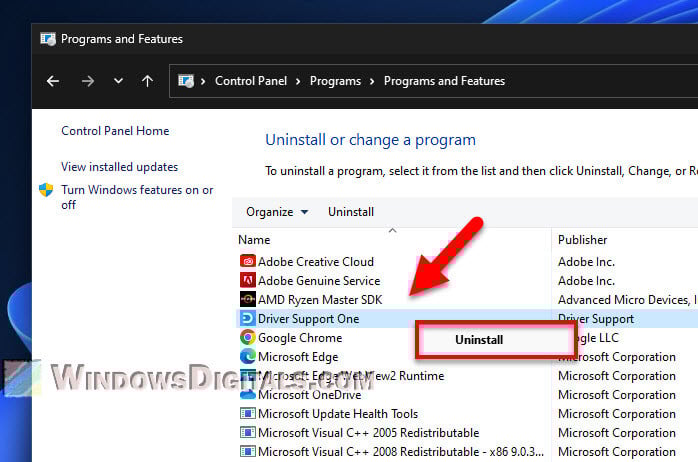
Task: Select Google Chrome row text
Action: pyautogui.click(x=300, y=338)
